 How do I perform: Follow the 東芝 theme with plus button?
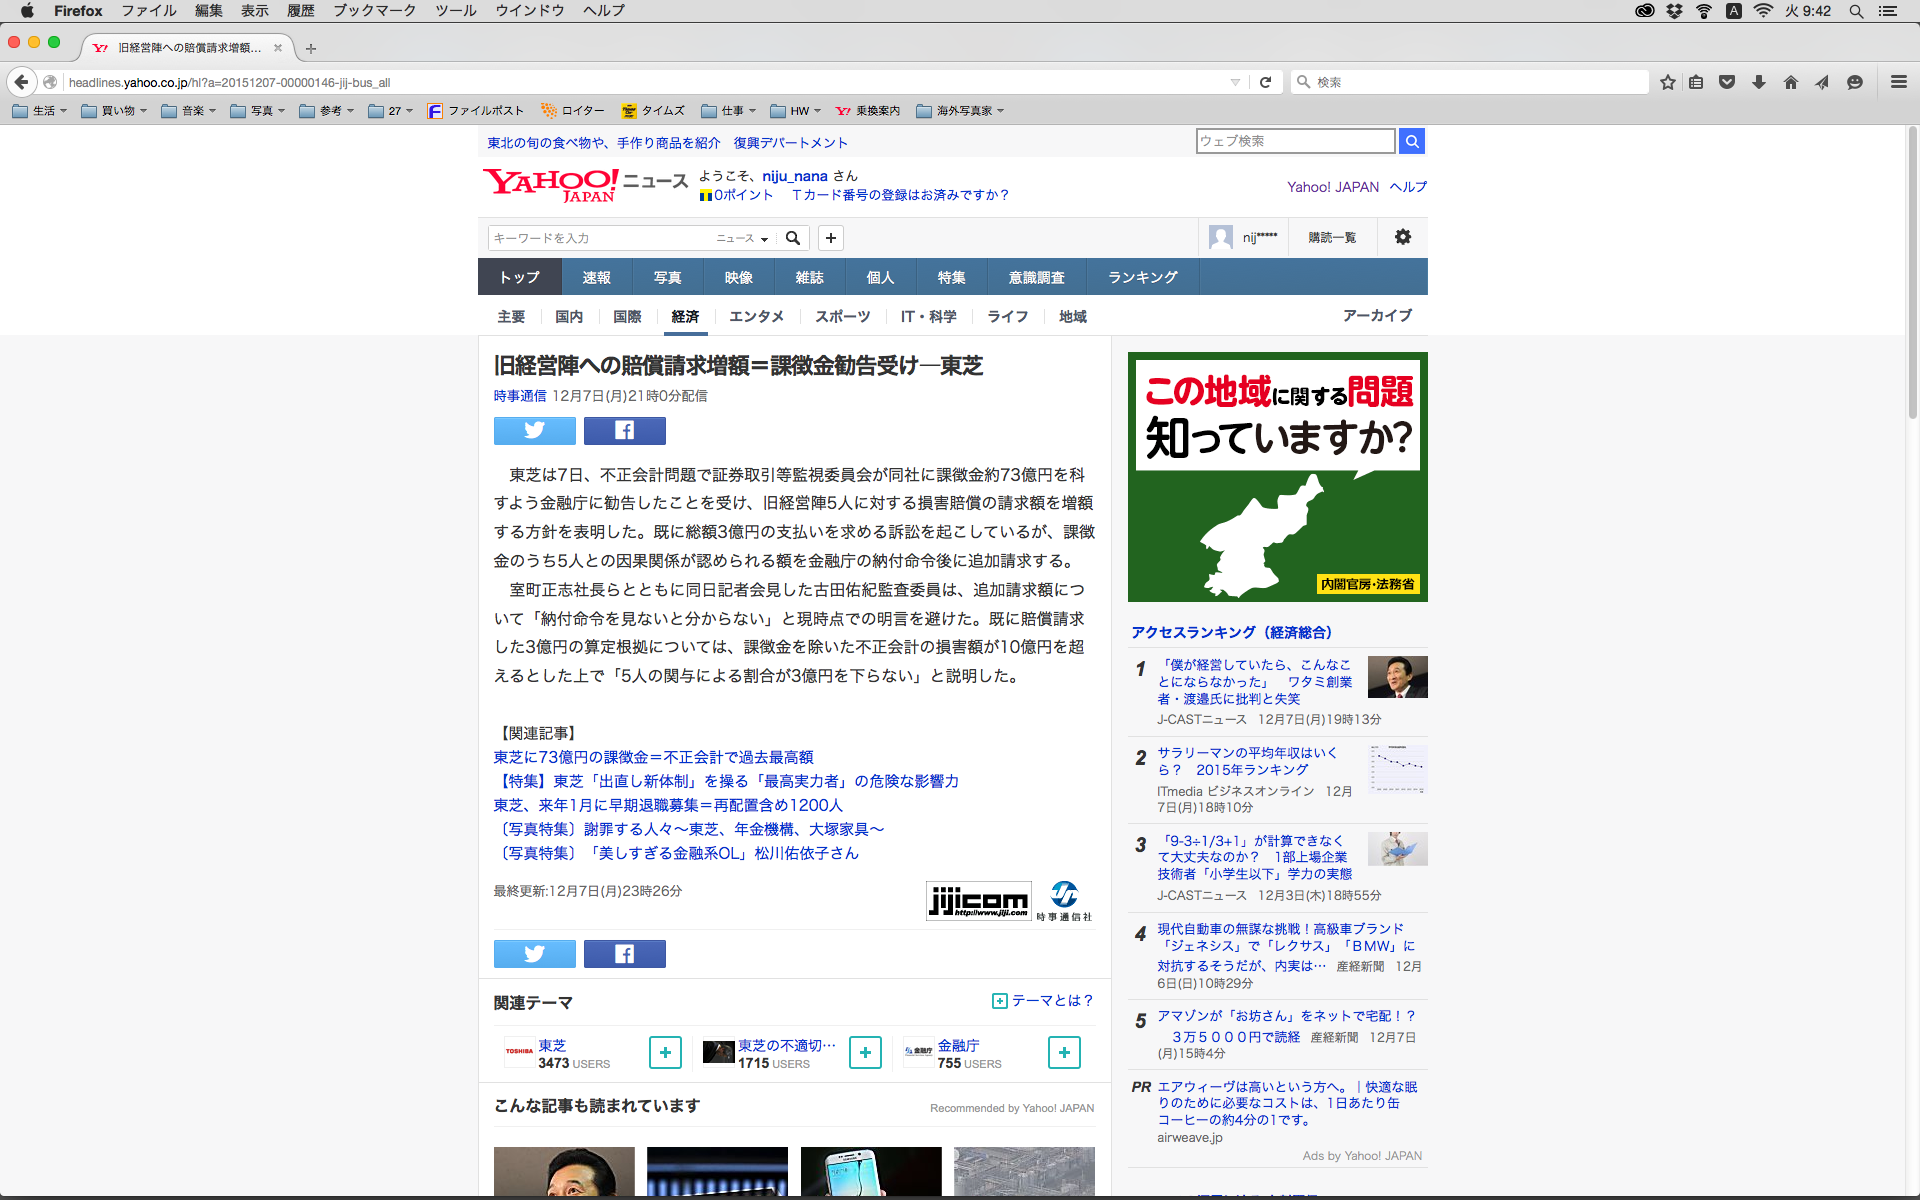click(665, 1052)
